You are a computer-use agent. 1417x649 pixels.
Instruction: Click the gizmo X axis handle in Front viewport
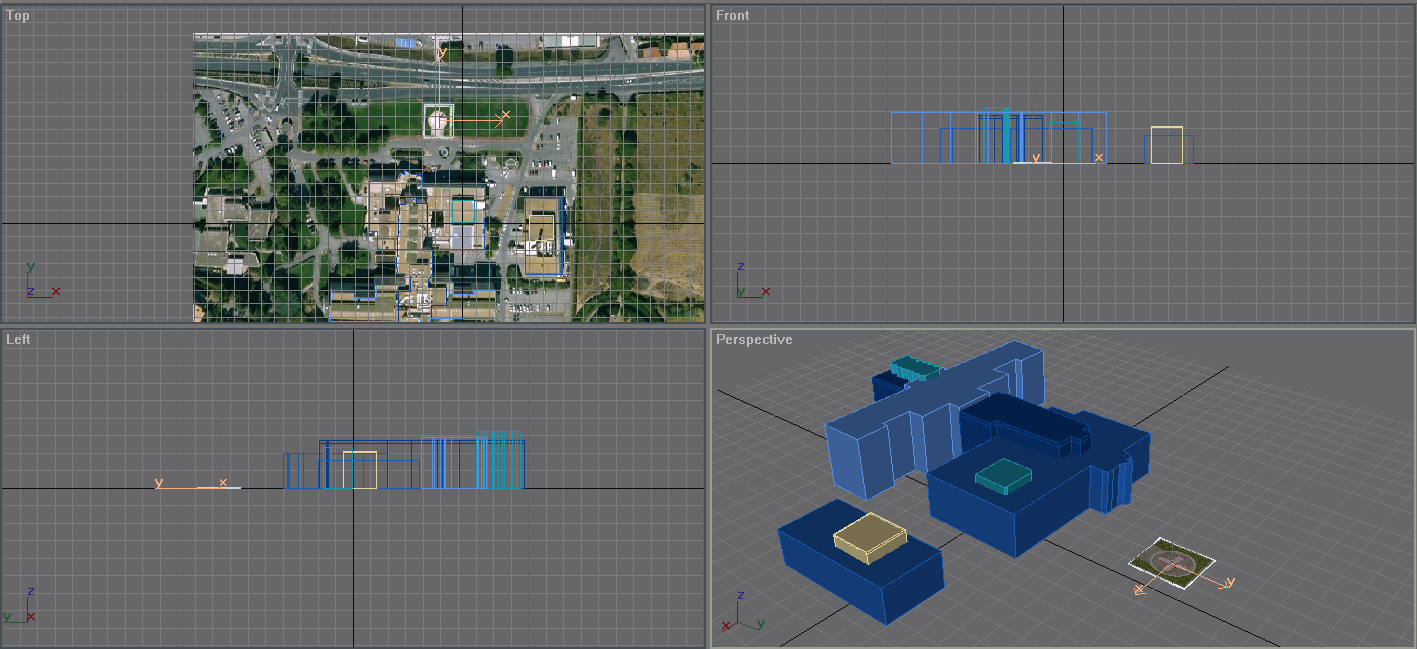coord(1099,157)
